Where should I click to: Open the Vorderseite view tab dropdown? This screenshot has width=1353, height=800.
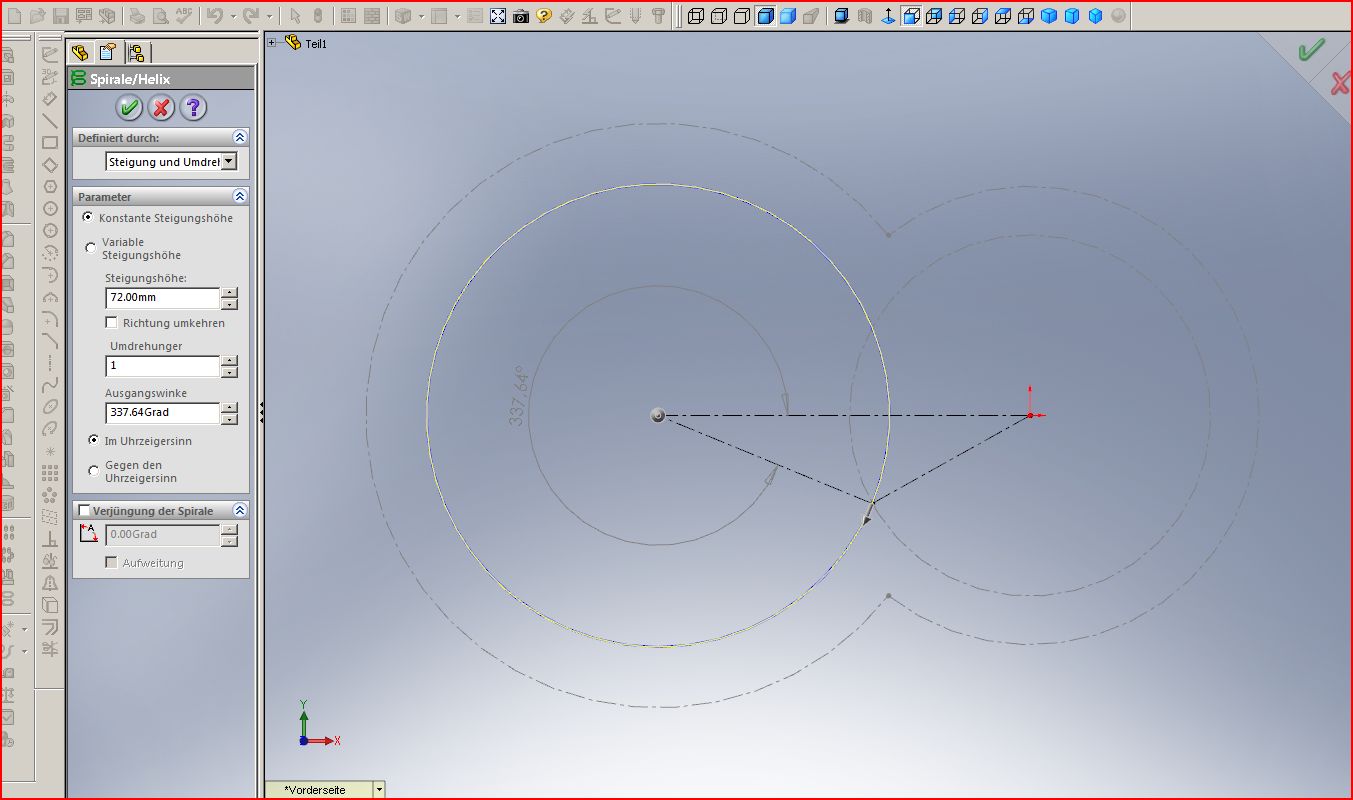click(x=379, y=790)
